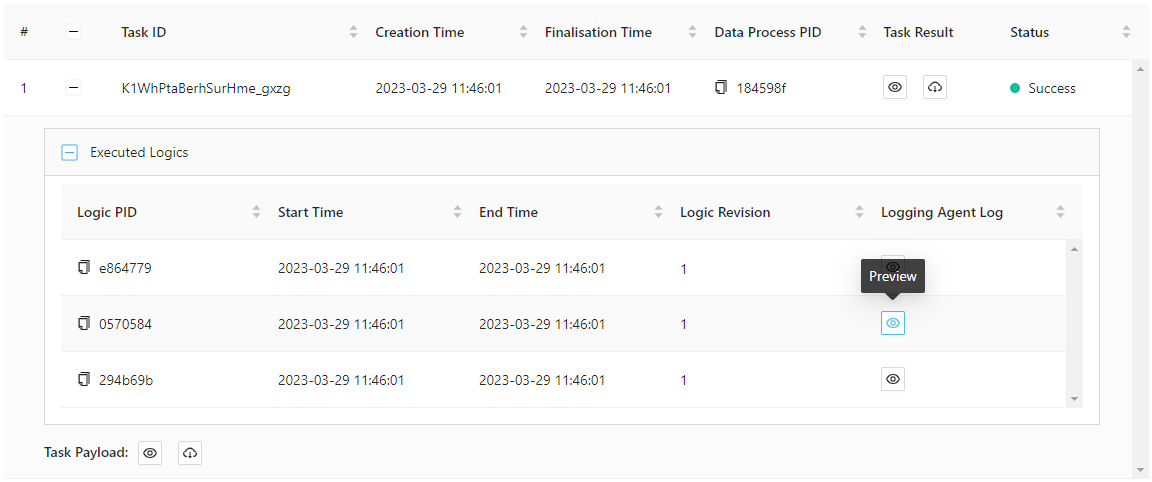Collapse all rows from header toggle
Screen dimensions: 1152x482
[x=73, y=32]
